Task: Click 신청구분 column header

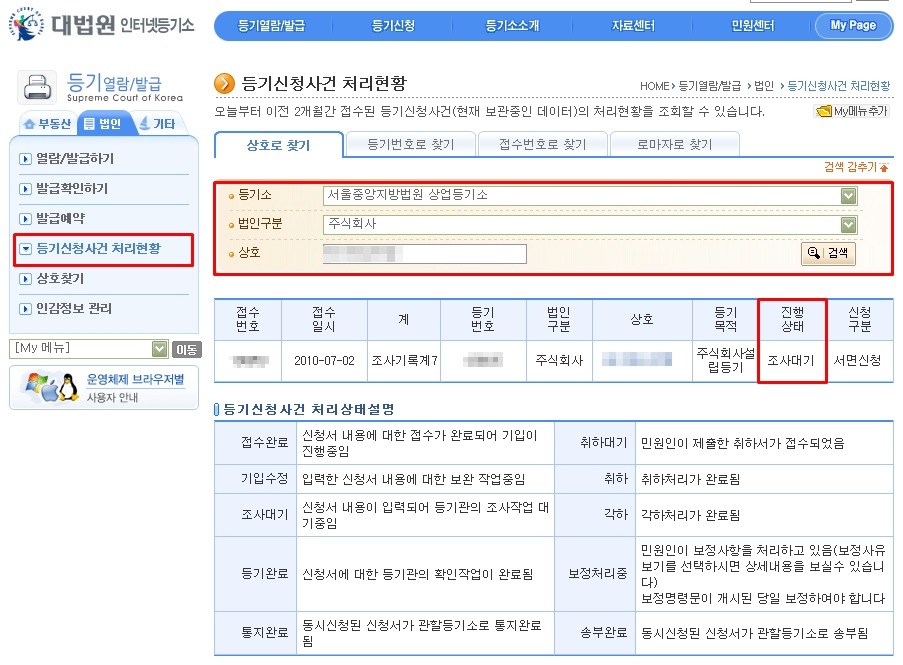Action: pyautogui.click(x=860, y=320)
